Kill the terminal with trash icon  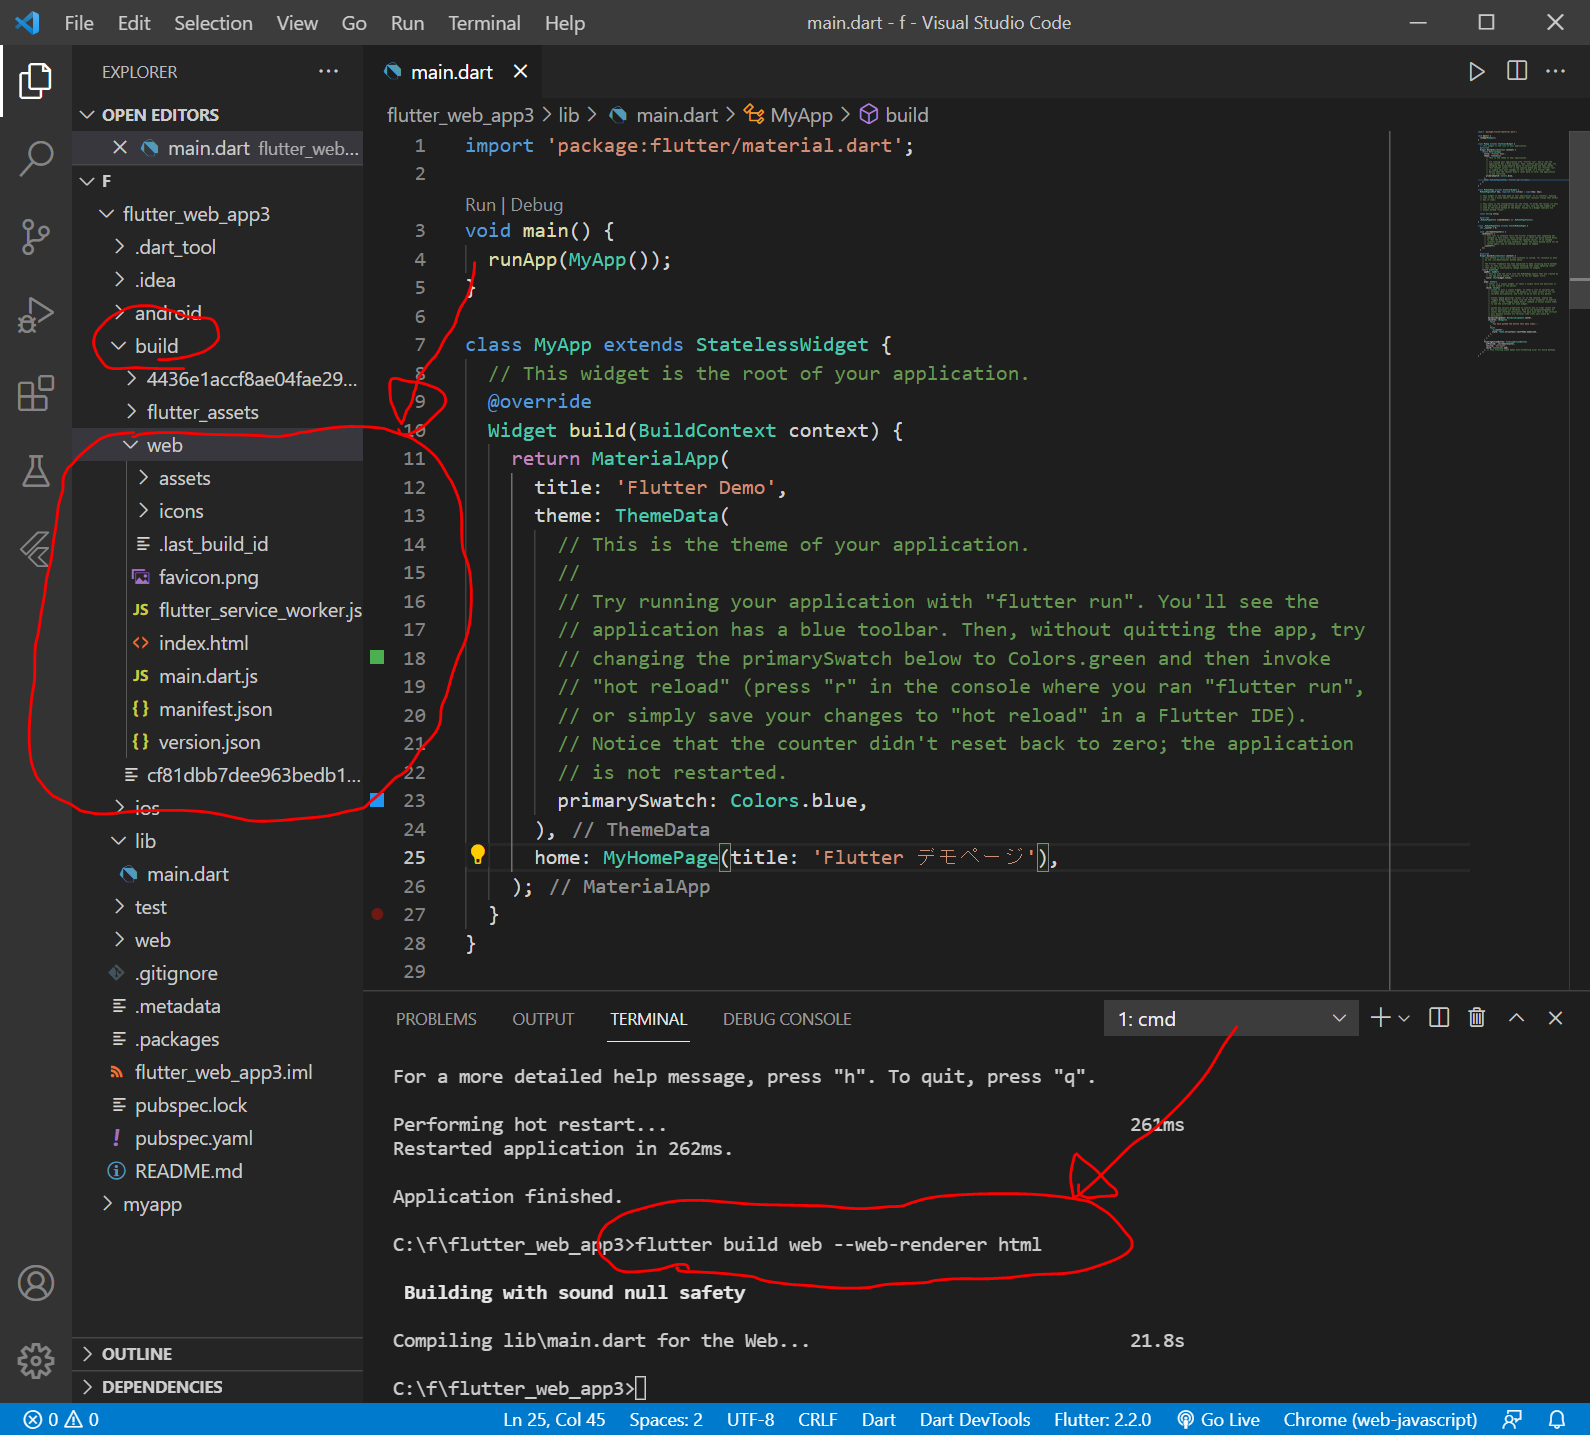coord(1477,1018)
